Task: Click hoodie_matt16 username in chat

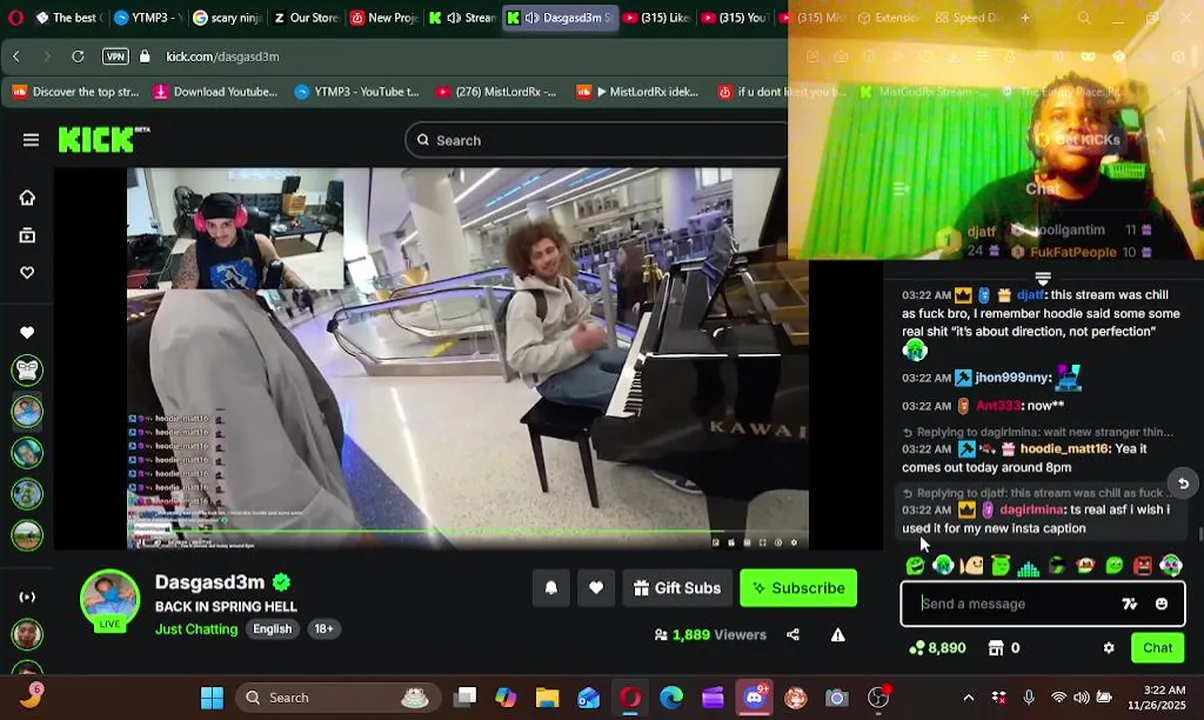Action: 1064,449
